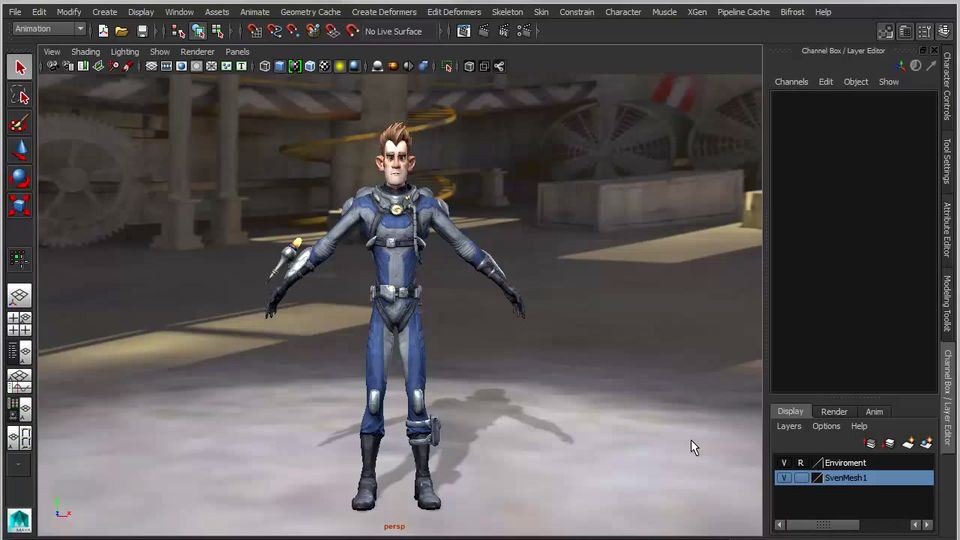Open the Tool Settings side tab
Viewport: 960px width, 540px height.
coord(947,160)
